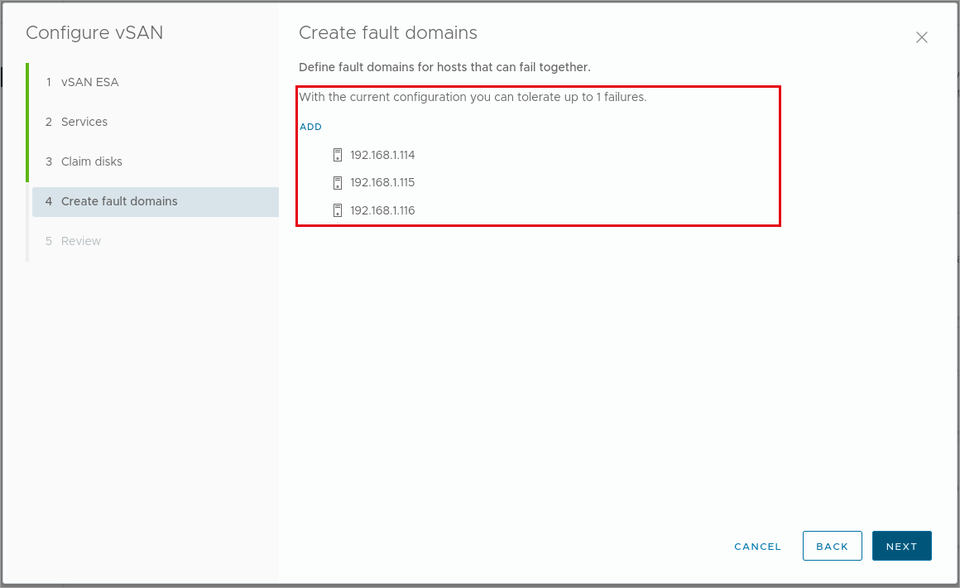Cancel the vSAN configuration wizard

pos(757,546)
